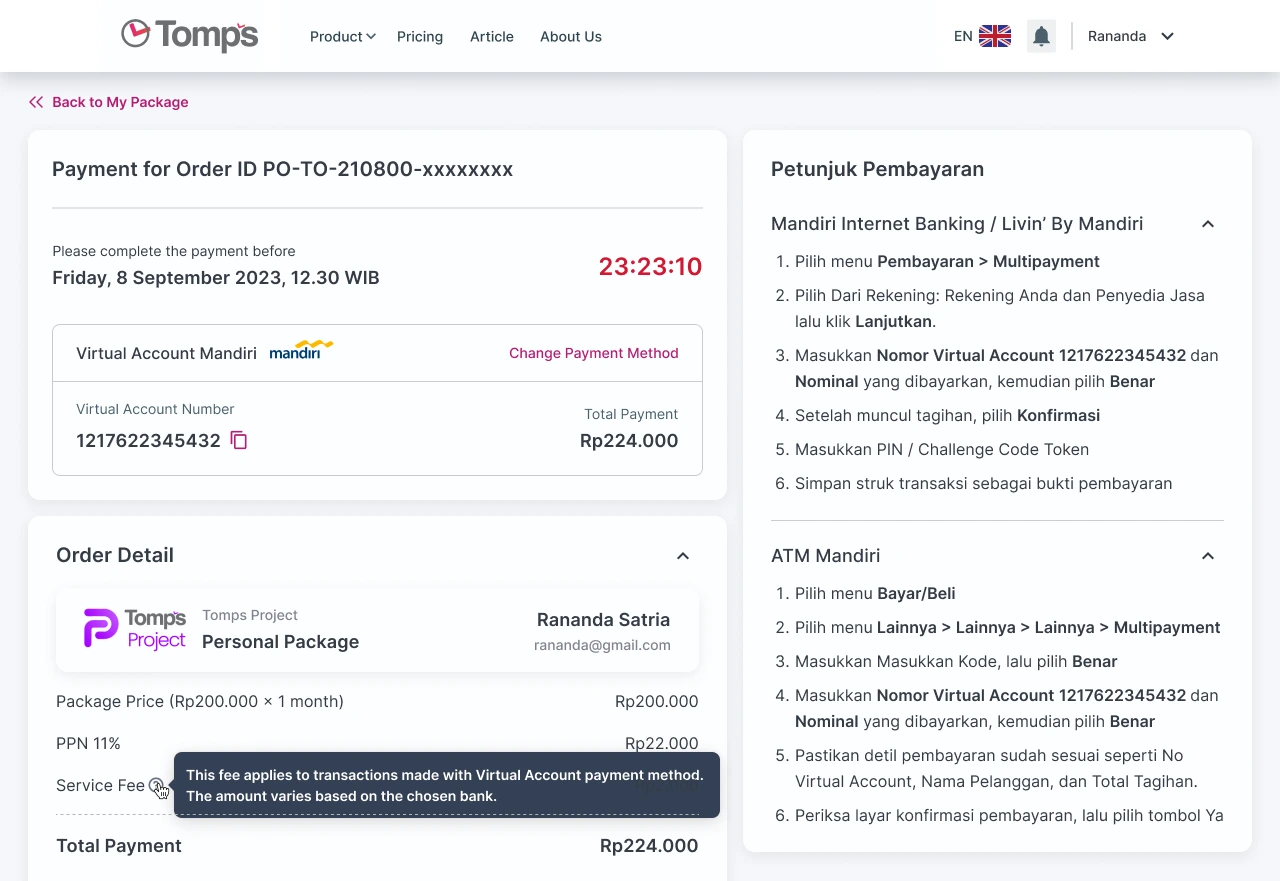This screenshot has height=881, width=1280.
Task: Collapse Mandiri Internet Banking instructions
Action: click(x=1208, y=224)
